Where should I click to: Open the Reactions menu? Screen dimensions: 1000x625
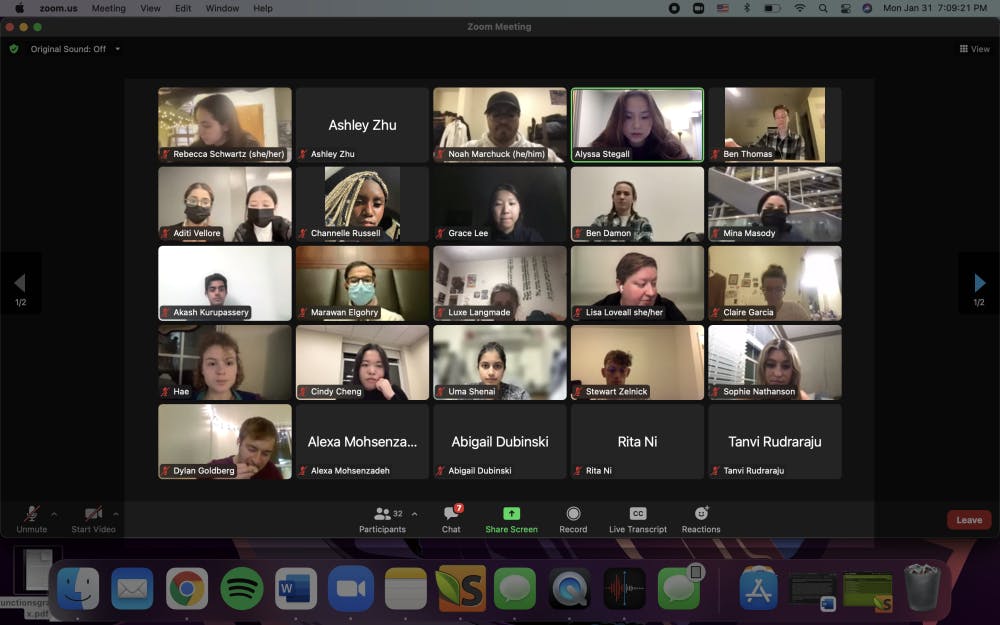[x=701, y=514]
